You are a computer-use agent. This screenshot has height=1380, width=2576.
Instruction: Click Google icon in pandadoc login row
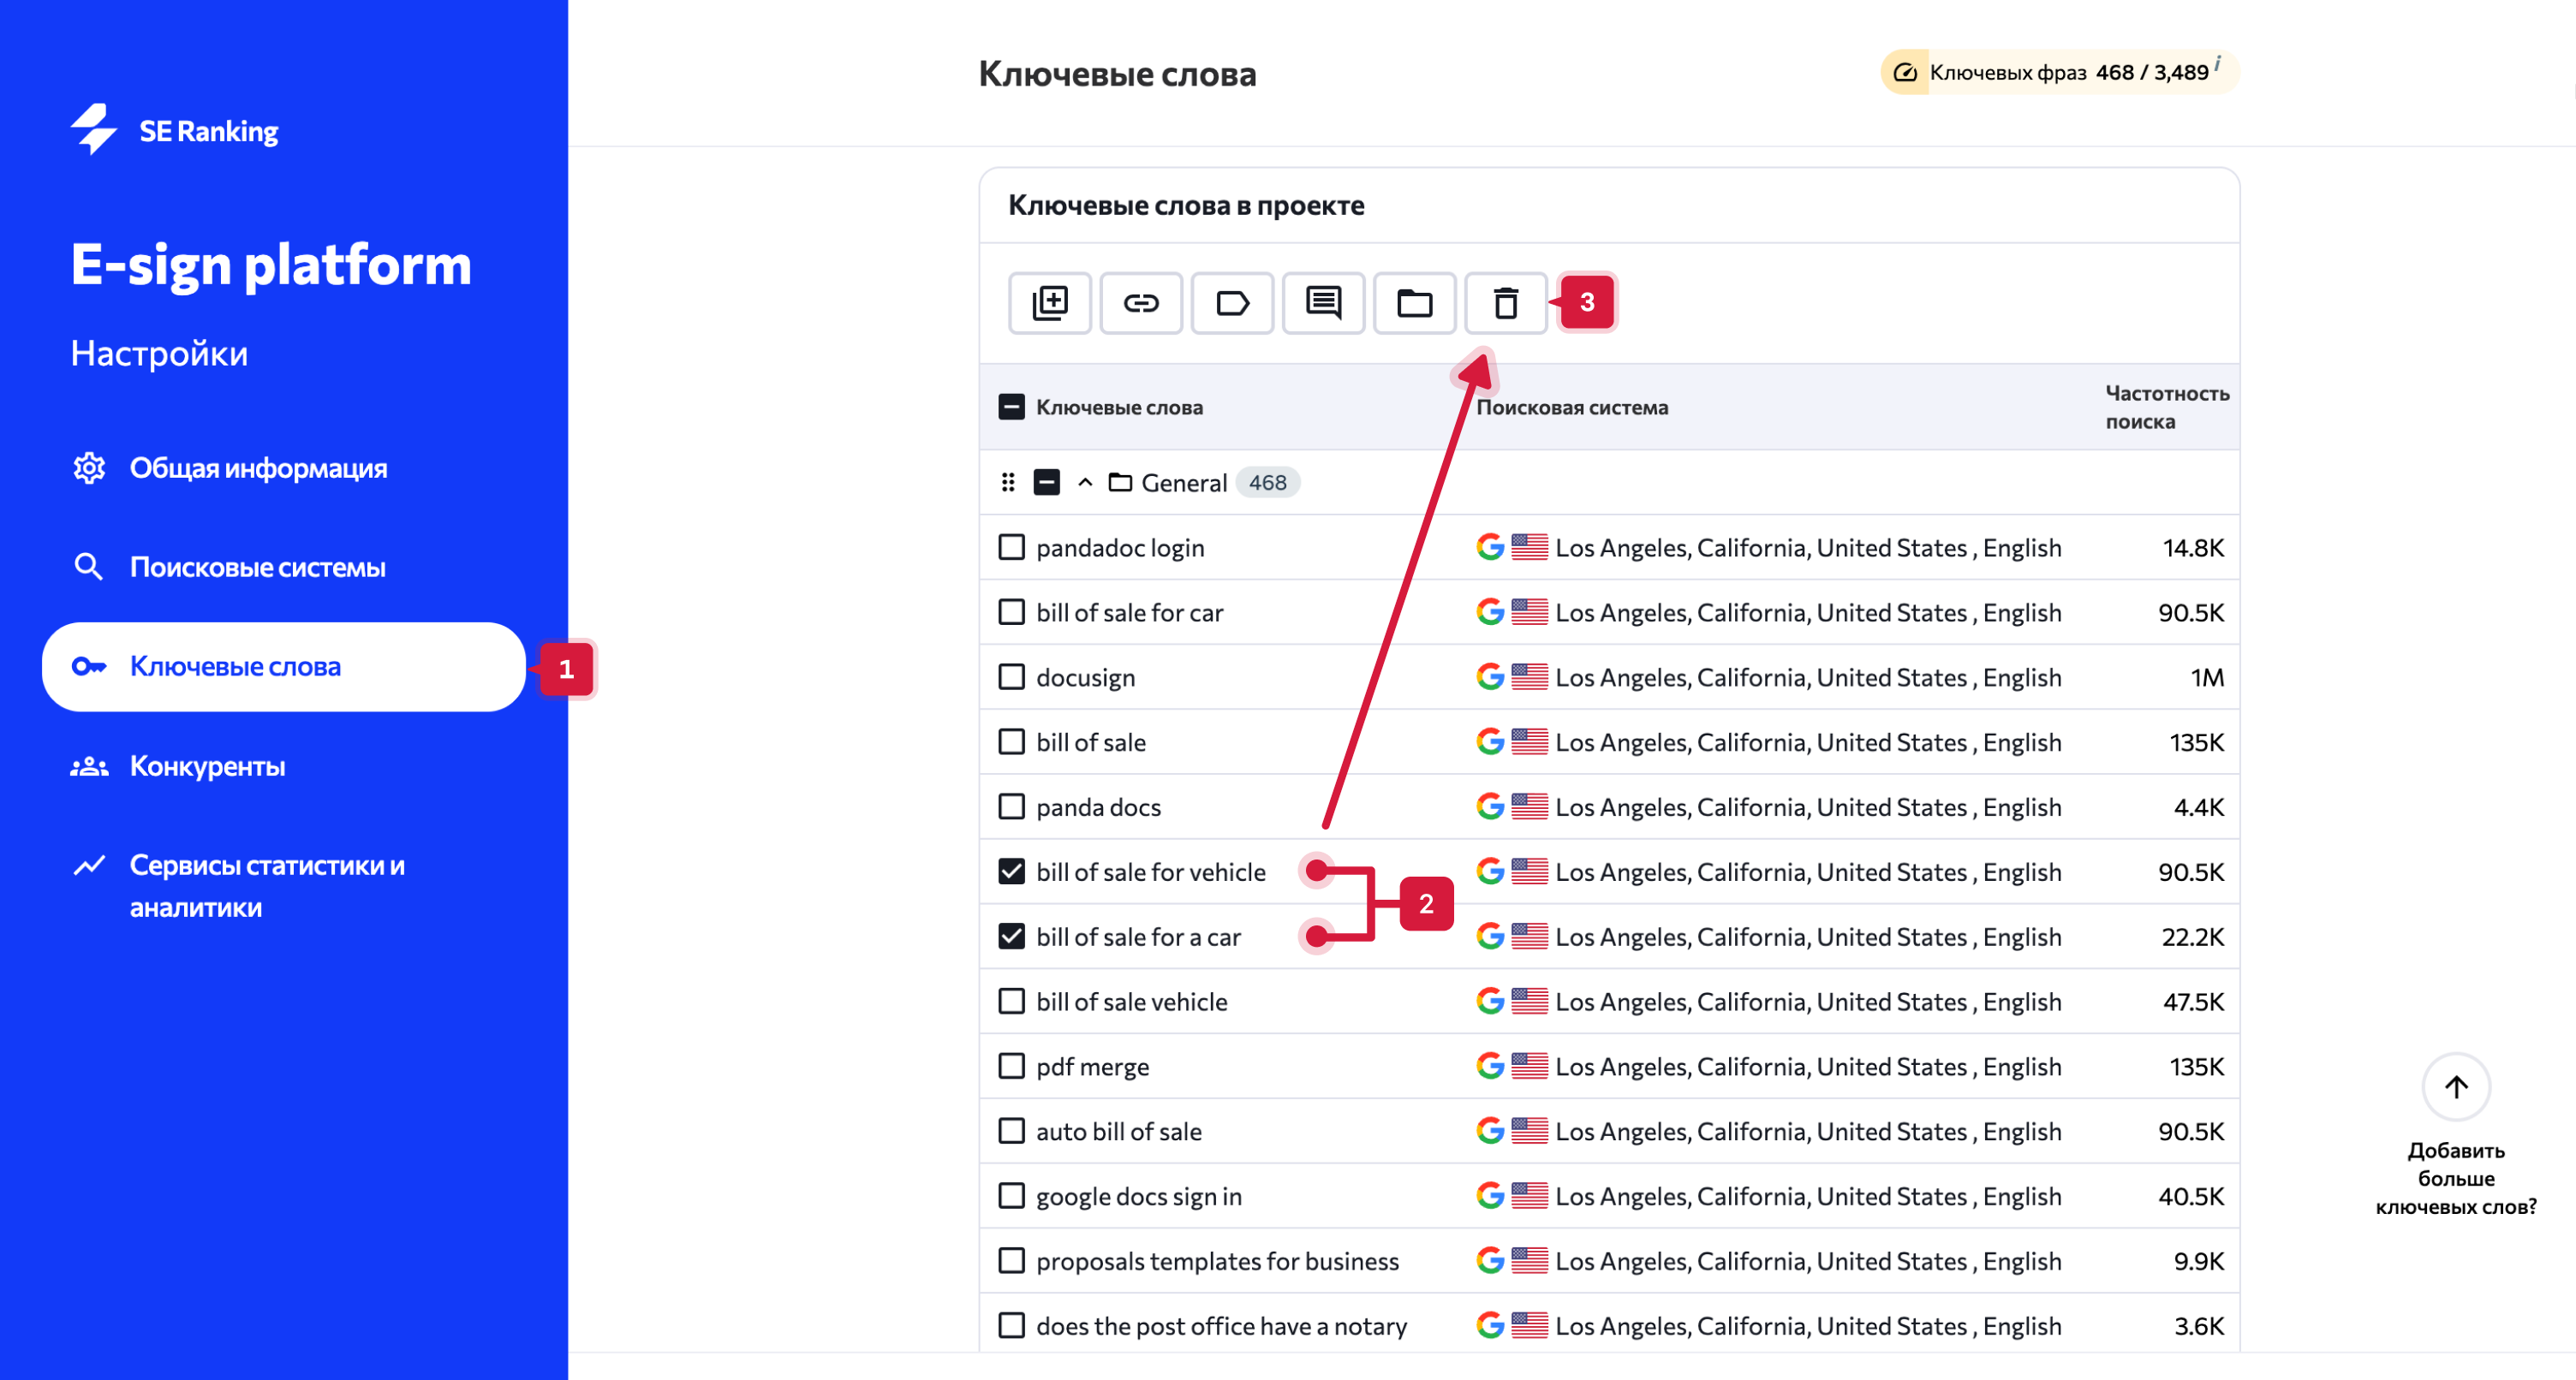click(1490, 547)
